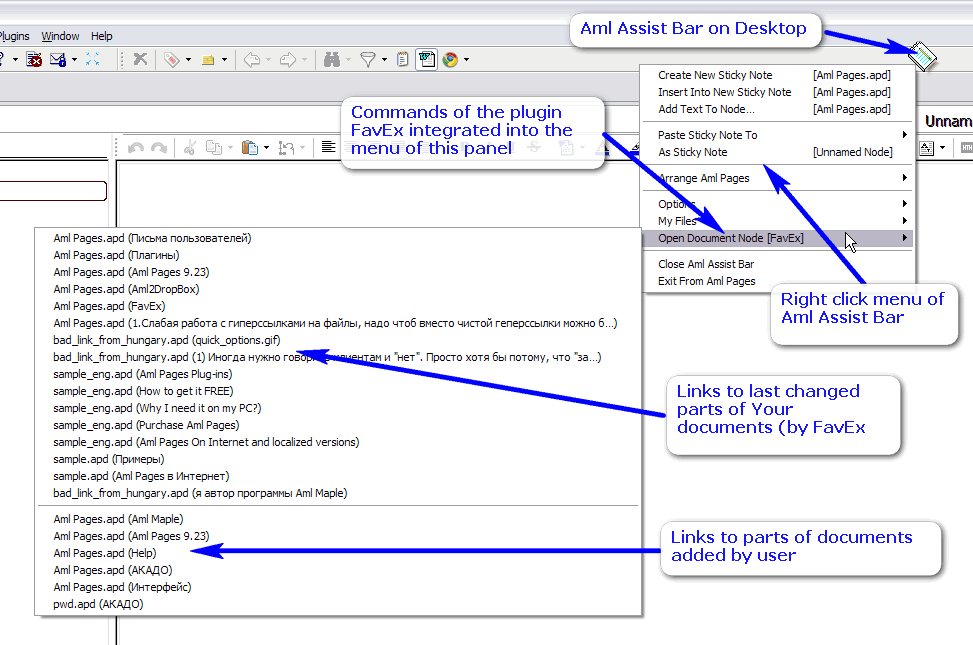This screenshot has width=973, height=645.
Task: Choose Add Text To Node...
Action: [776, 109]
